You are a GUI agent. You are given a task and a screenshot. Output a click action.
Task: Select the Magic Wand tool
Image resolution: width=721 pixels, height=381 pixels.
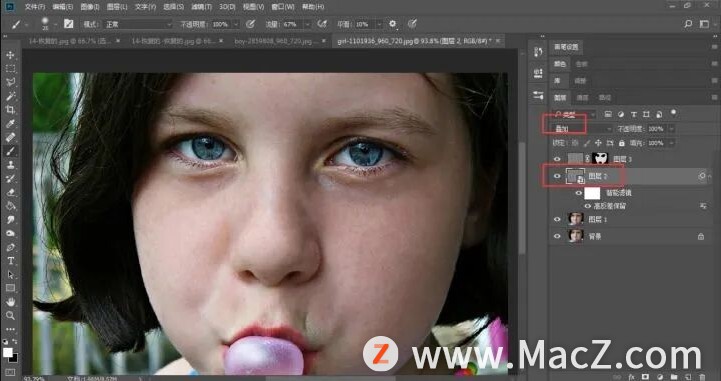point(10,96)
